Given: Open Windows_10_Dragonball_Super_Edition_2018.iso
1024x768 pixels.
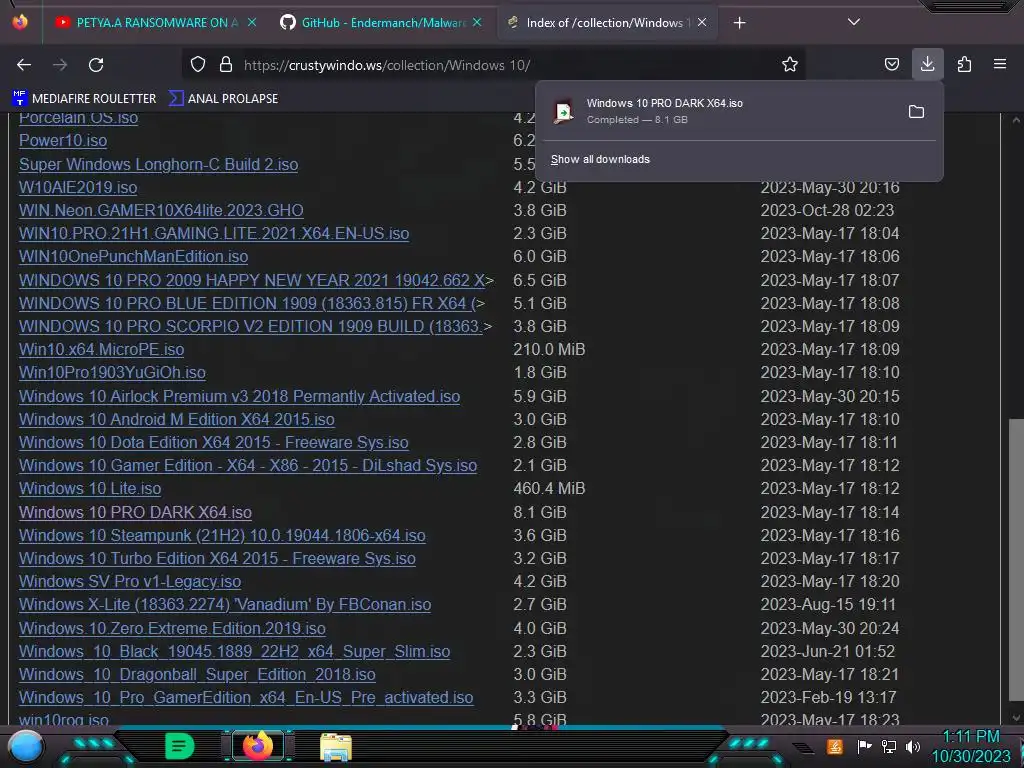Looking at the screenshot, I should coord(197,674).
